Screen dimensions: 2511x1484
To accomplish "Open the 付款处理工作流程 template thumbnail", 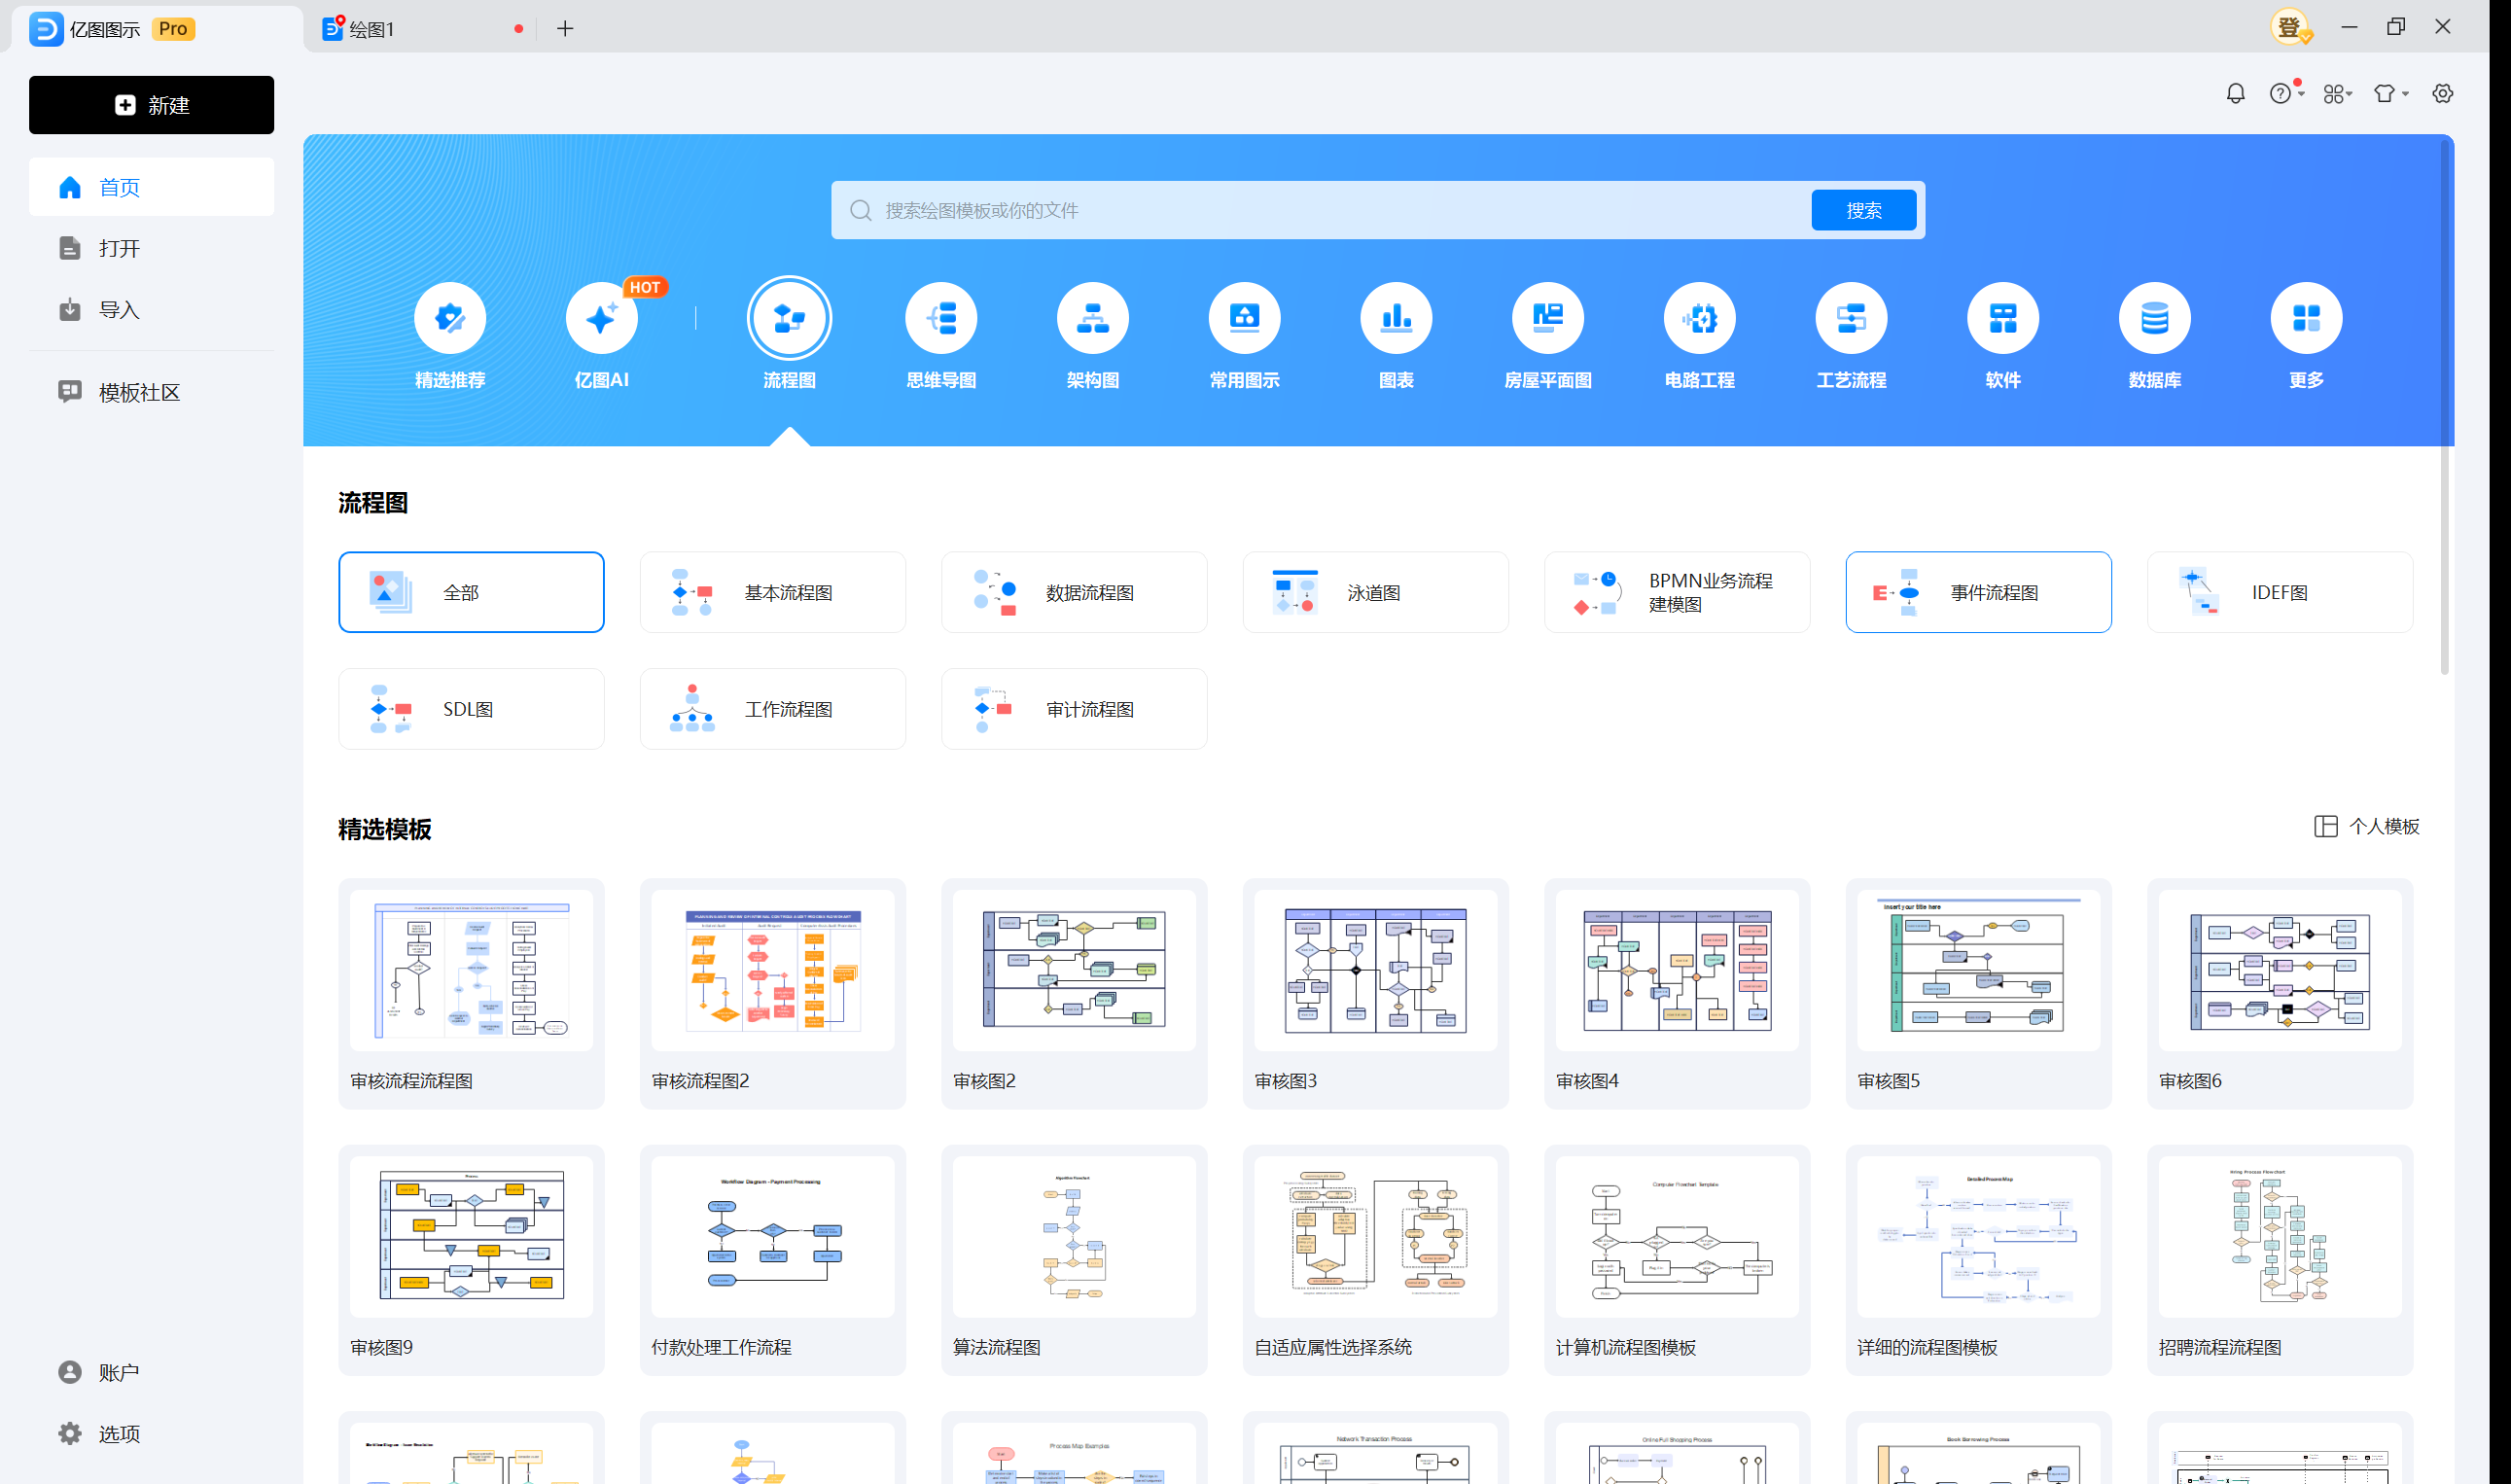I will point(772,1236).
